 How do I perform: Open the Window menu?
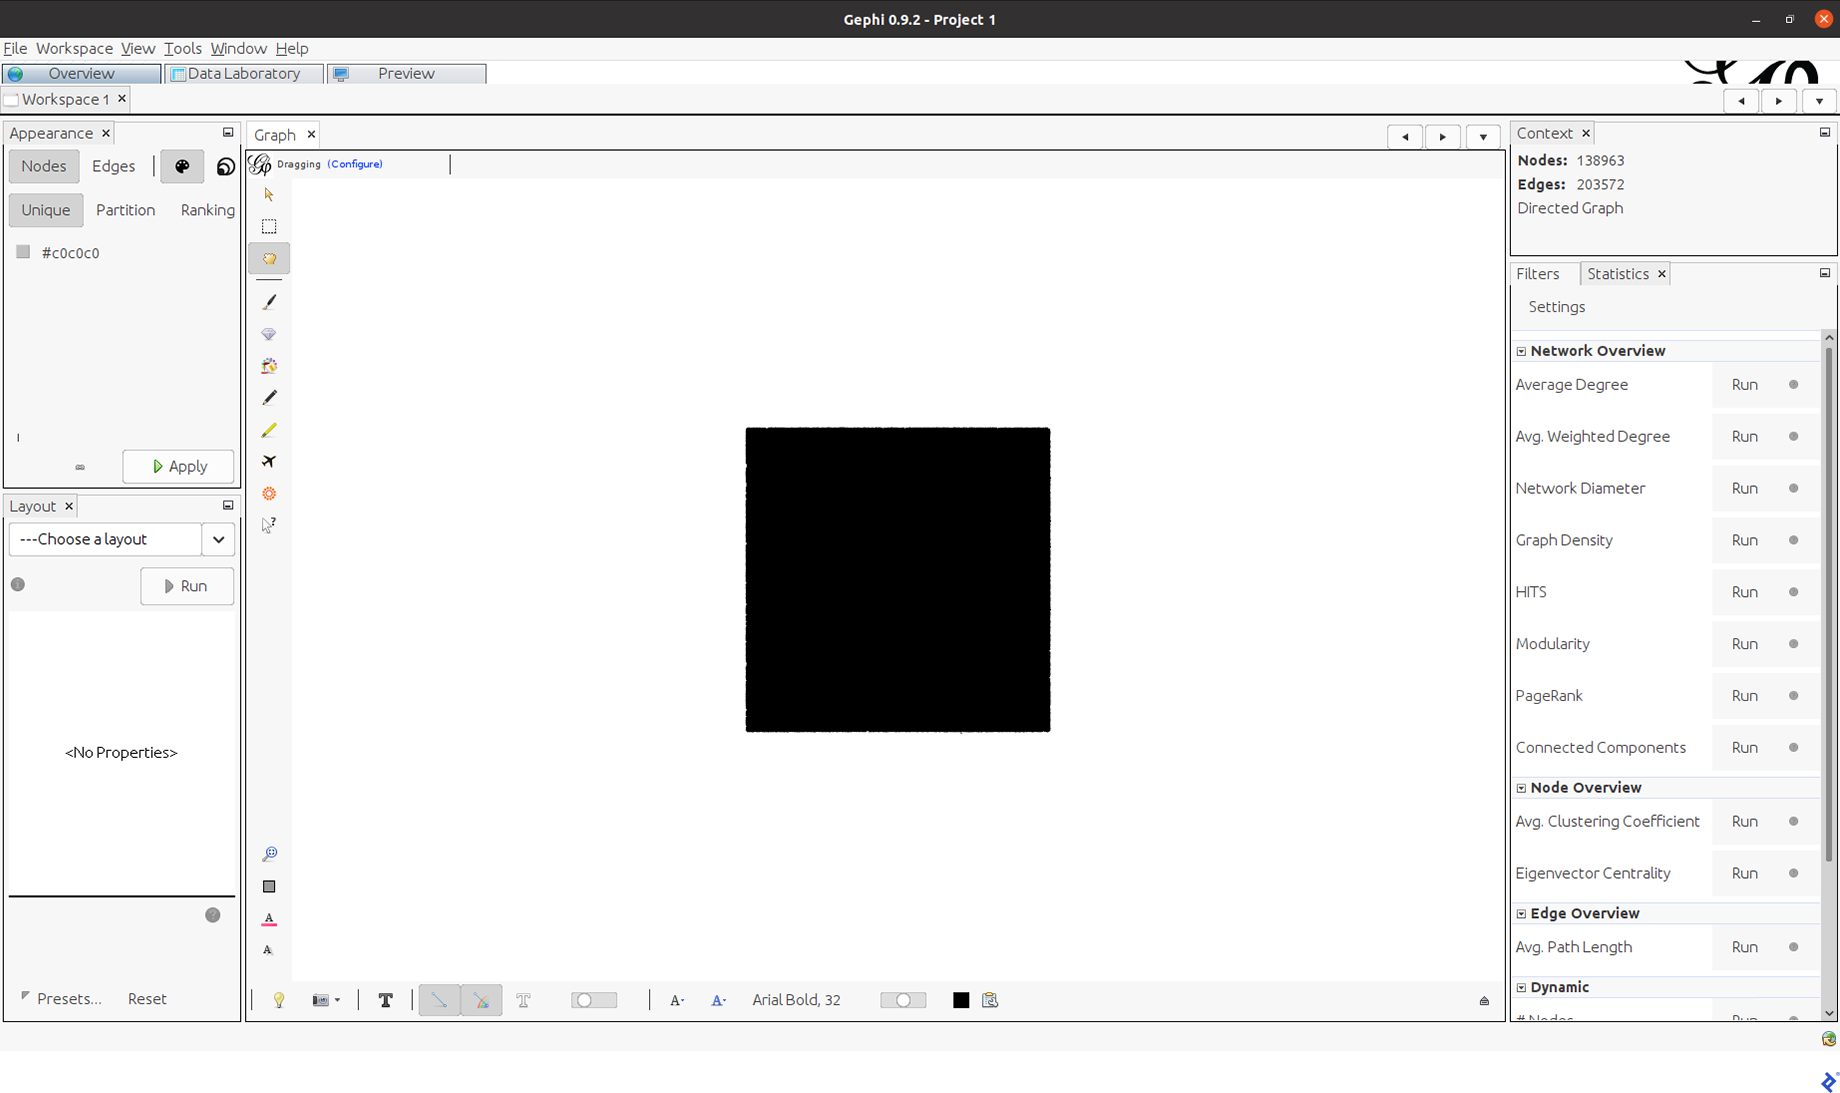tap(238, 48)
